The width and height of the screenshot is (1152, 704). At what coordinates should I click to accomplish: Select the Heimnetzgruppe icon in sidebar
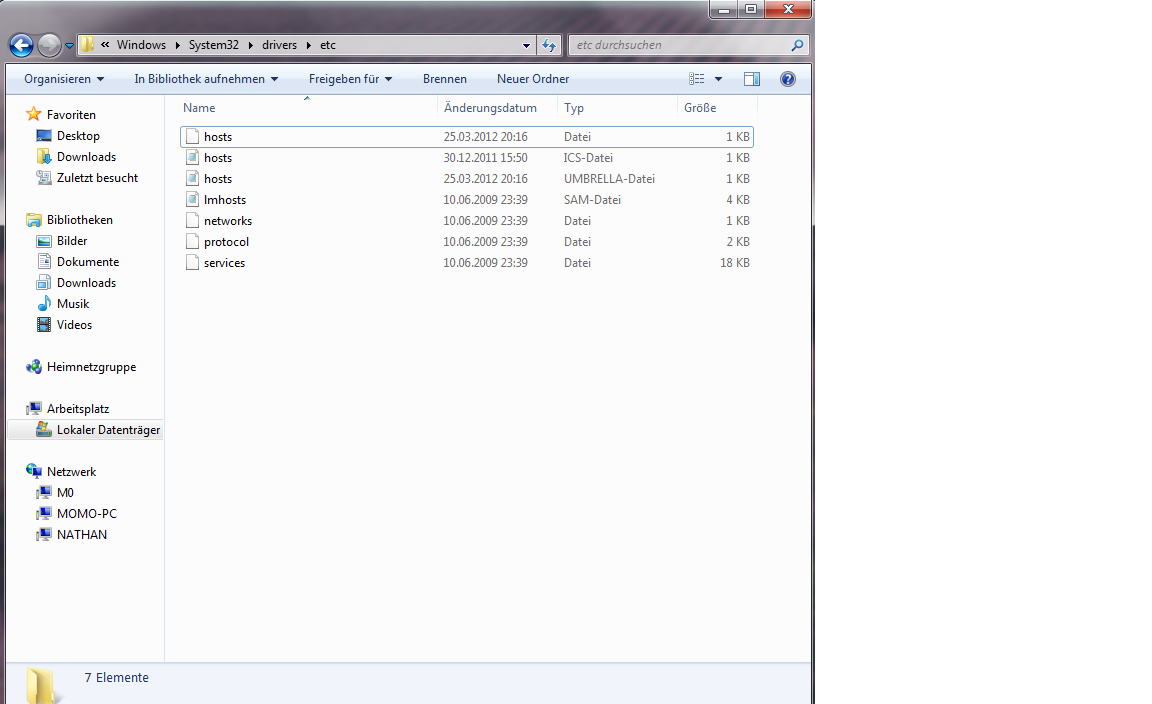pyautogui.click(x=34, y=367)
